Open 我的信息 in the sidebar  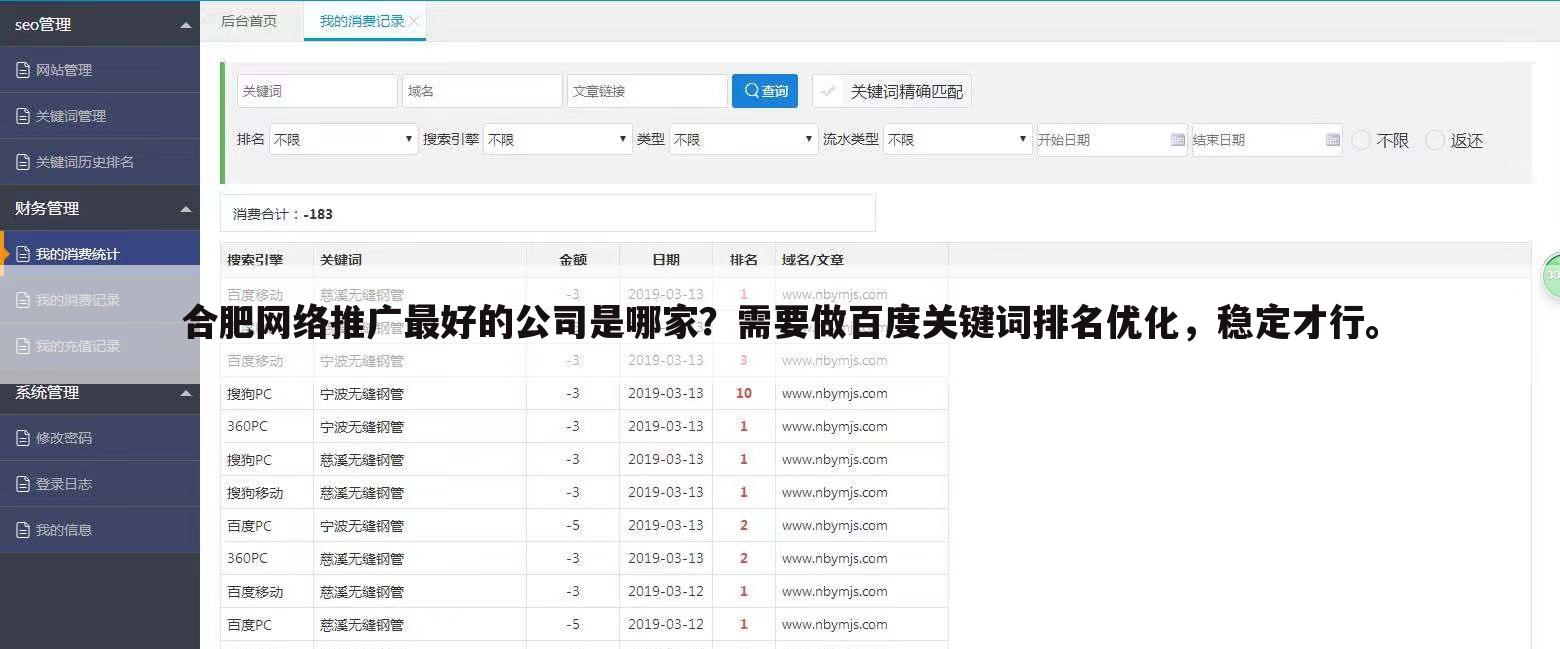[100, 530]
